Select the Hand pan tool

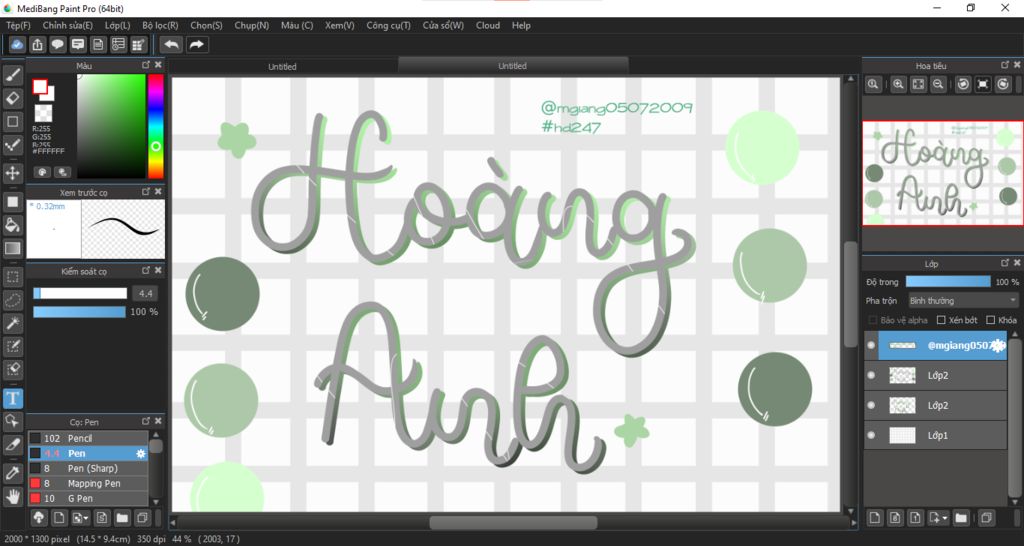click(x=12, y=496)
